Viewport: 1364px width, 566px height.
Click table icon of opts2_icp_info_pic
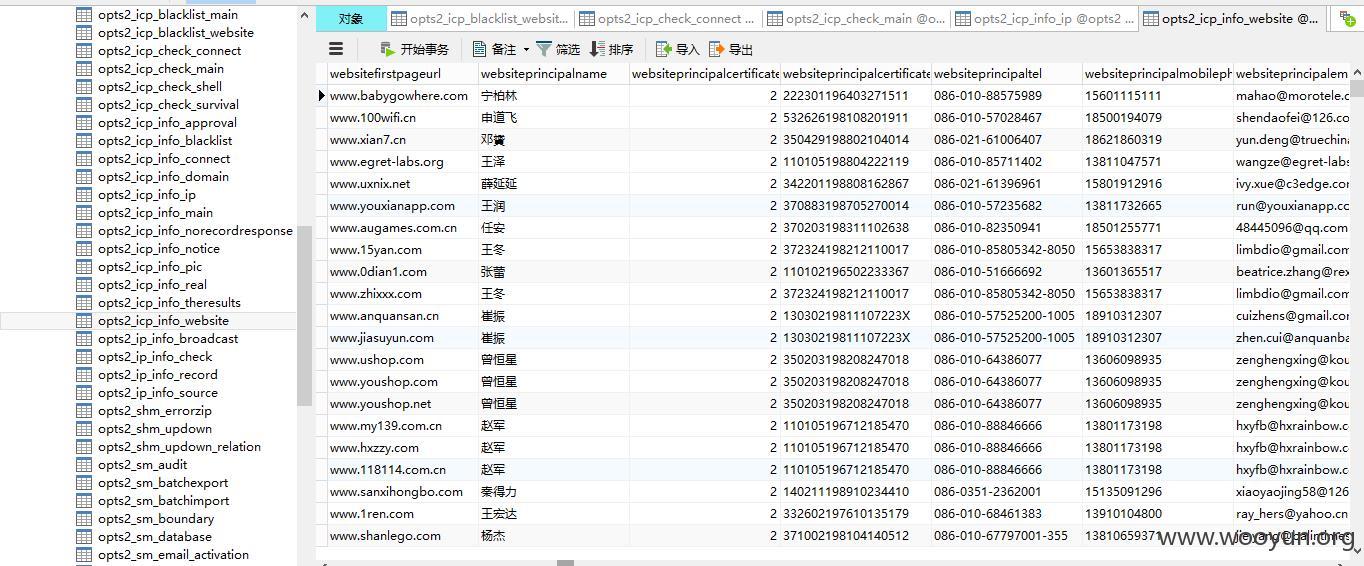[x=84, y=267]
